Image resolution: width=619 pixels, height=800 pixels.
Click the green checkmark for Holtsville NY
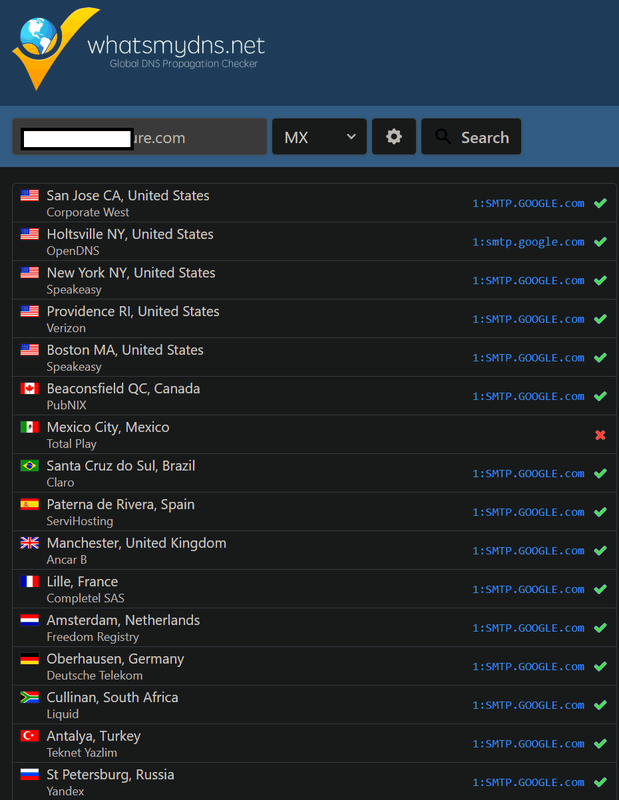click(600, 242)
